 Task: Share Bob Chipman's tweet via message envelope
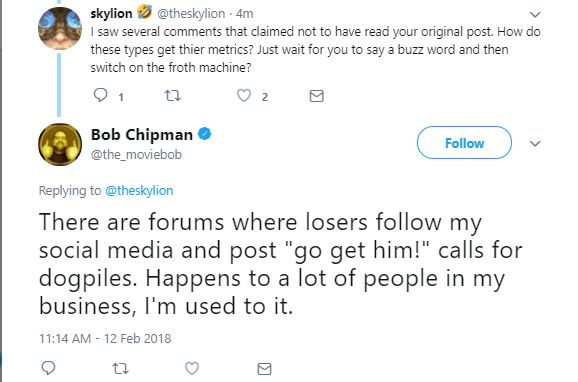[264, 369]
